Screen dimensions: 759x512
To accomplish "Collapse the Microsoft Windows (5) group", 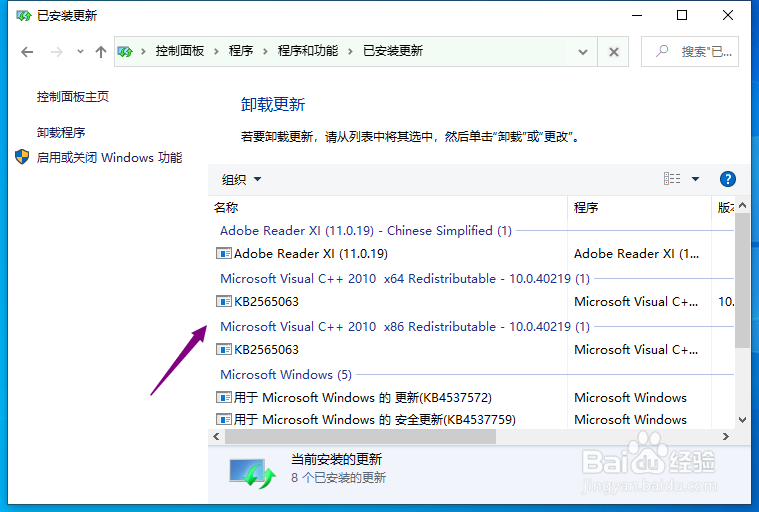I will coord(286,375).
